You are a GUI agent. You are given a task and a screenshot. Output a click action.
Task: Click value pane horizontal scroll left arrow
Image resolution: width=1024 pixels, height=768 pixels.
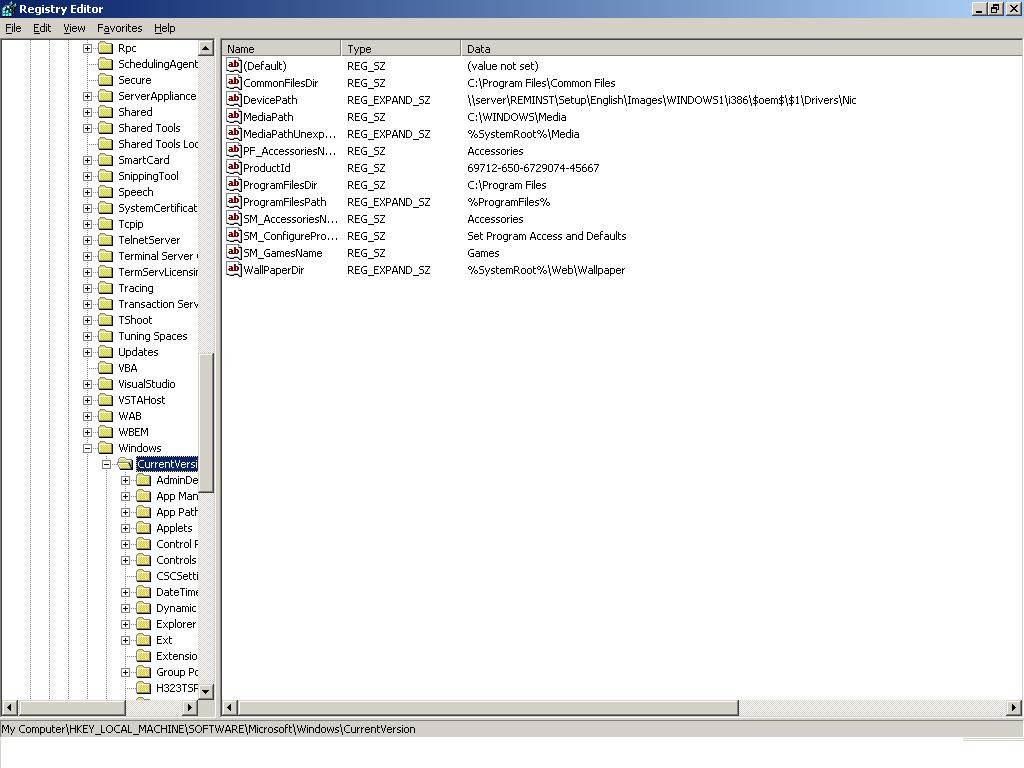pyautogui.click(x=229, y=707)
